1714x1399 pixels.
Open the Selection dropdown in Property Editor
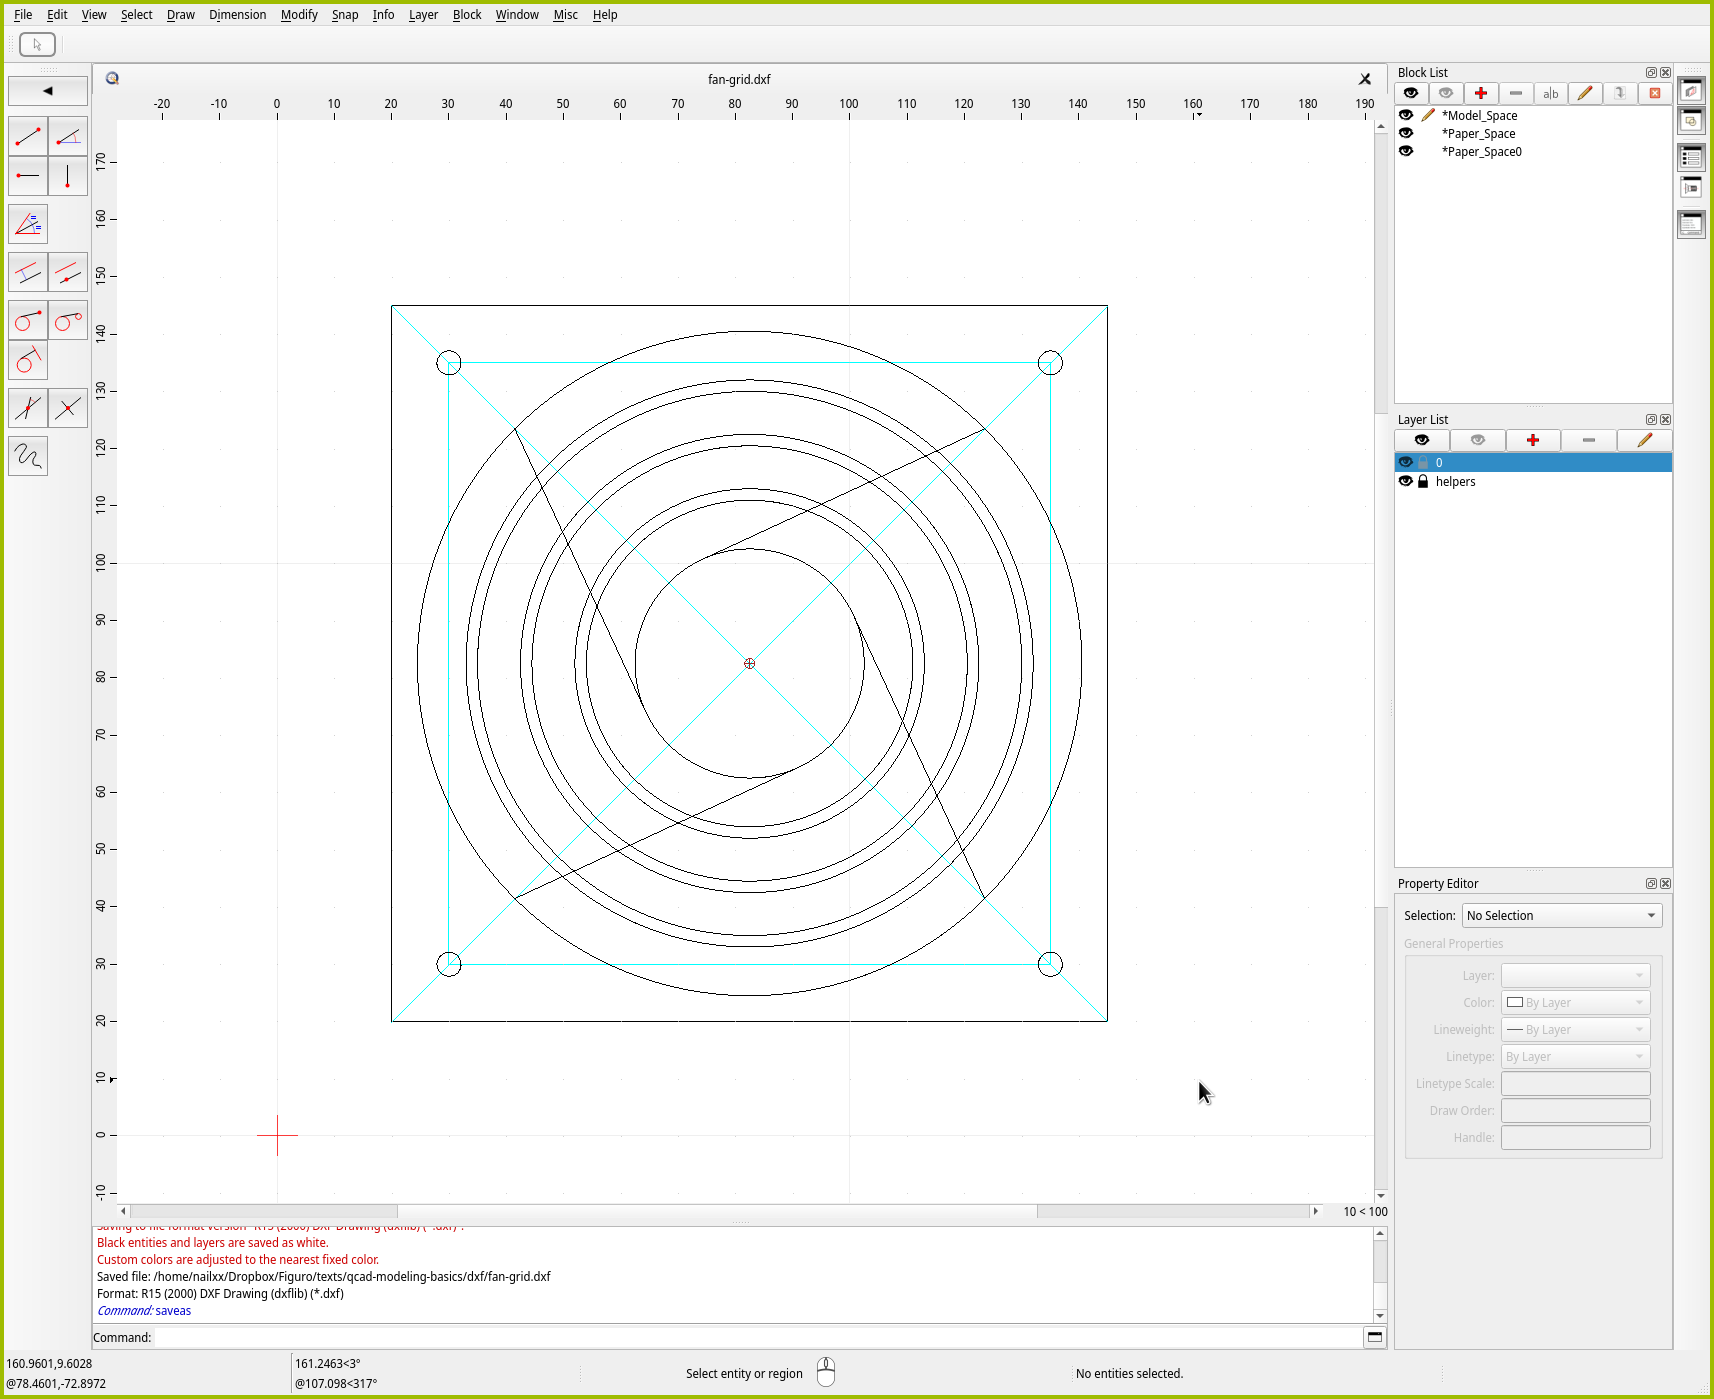coord(1561,915)
